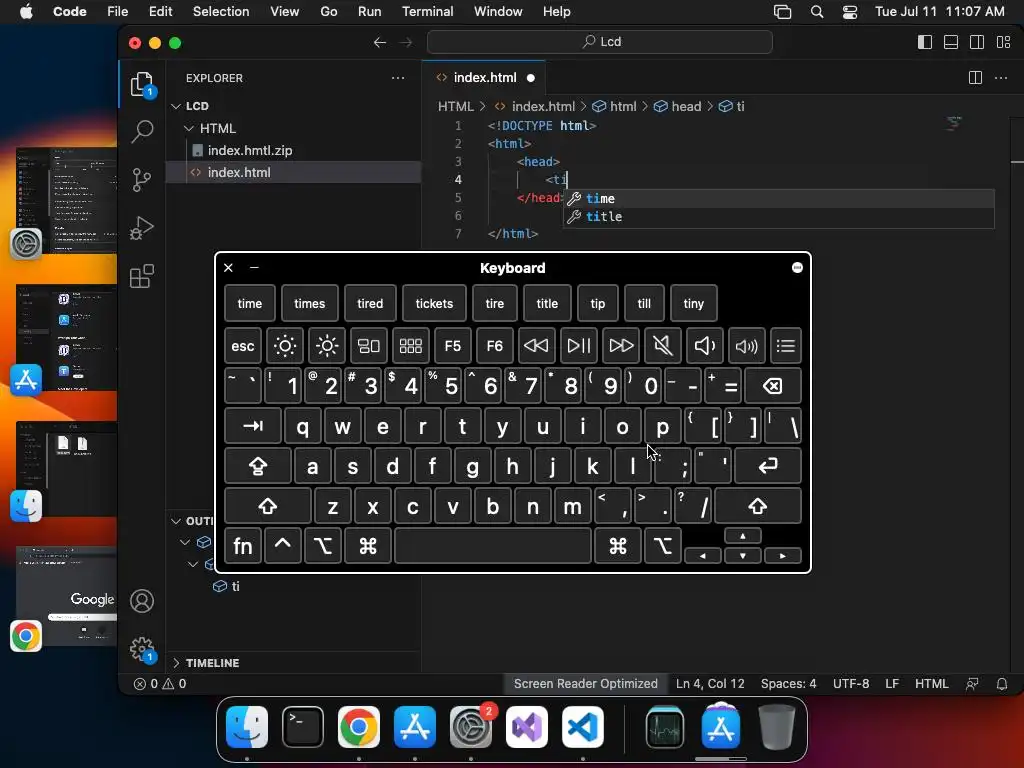Image resolution: width=1024 pixels, height=768 pixels.
Task: Customize layout icon in title bar
Action: (1004, 42)
